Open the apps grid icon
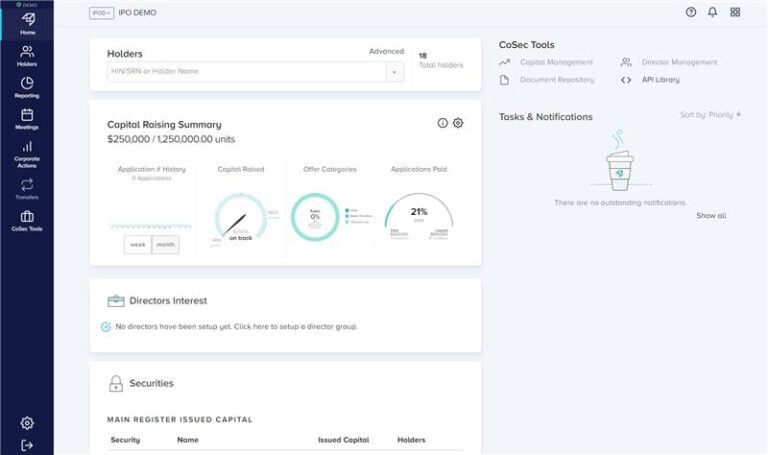Image resolution: width=768 pixels, height=455 pixels. click(735, 12)
